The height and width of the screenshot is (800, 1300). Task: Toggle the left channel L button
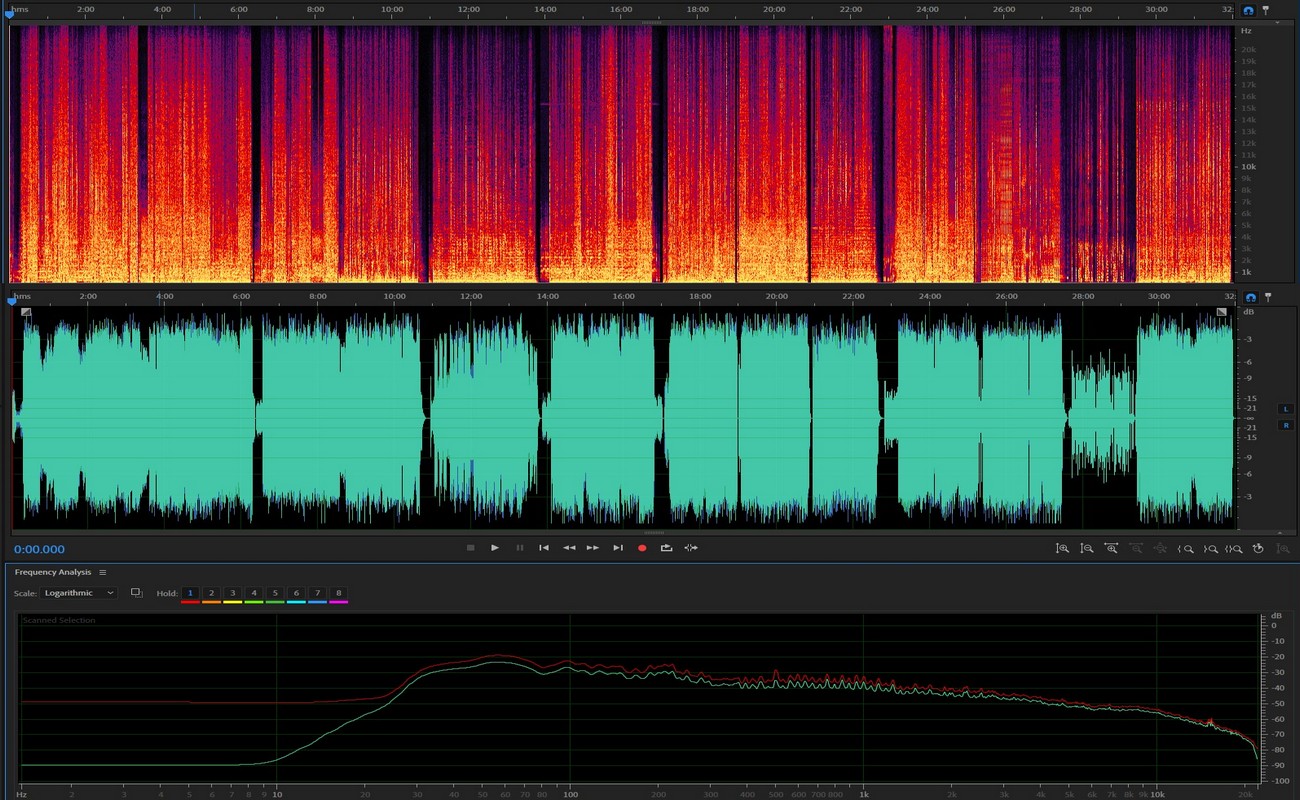pos(1286,409)
